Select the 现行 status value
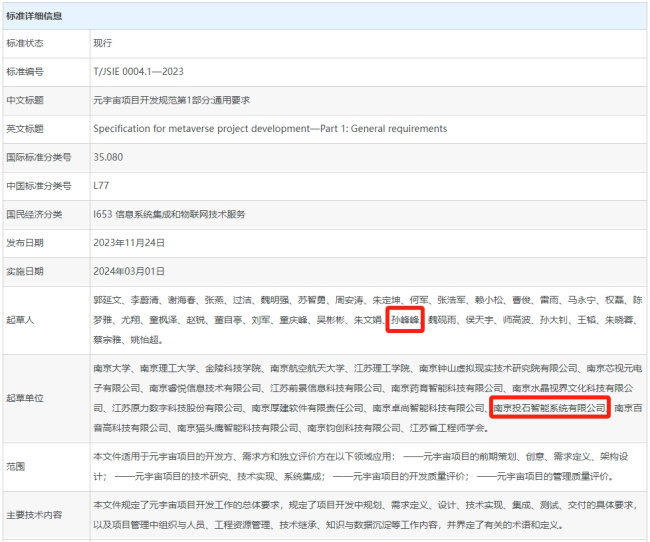This screenshot has height=542, width=650. click(x=103, y=44)
